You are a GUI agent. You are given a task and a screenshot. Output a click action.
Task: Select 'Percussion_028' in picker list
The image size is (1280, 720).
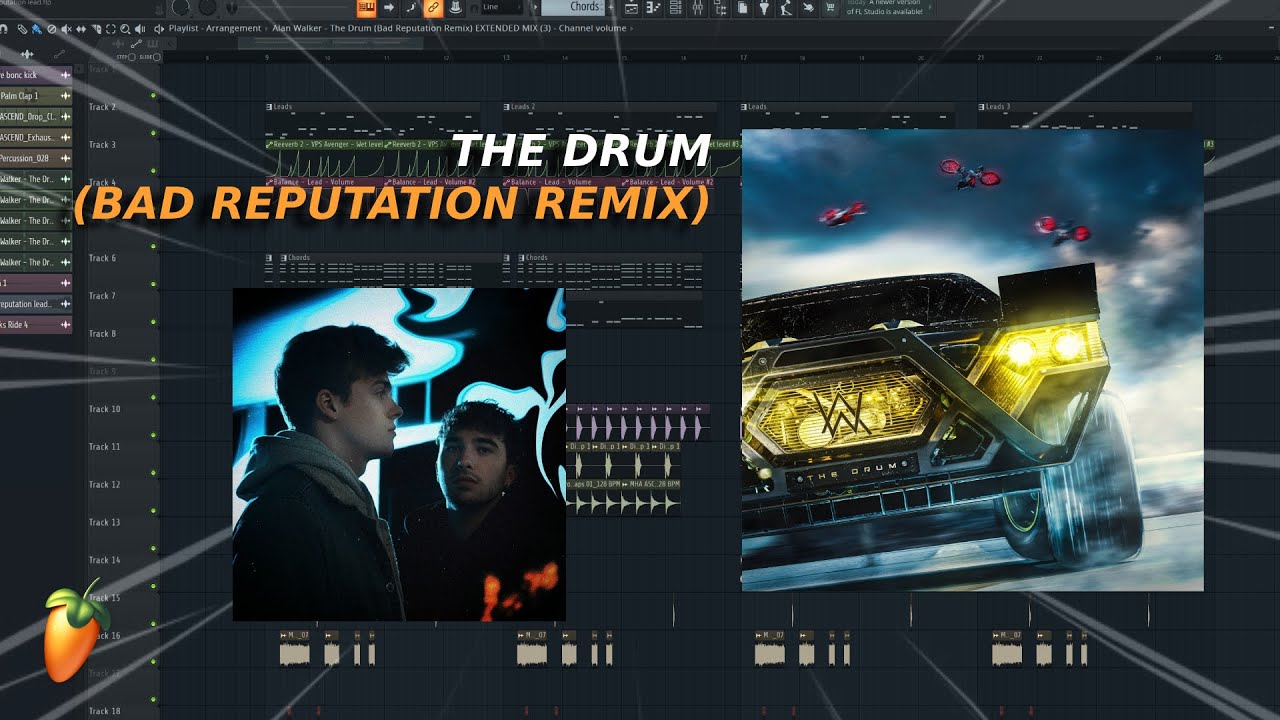click(34, 158)
